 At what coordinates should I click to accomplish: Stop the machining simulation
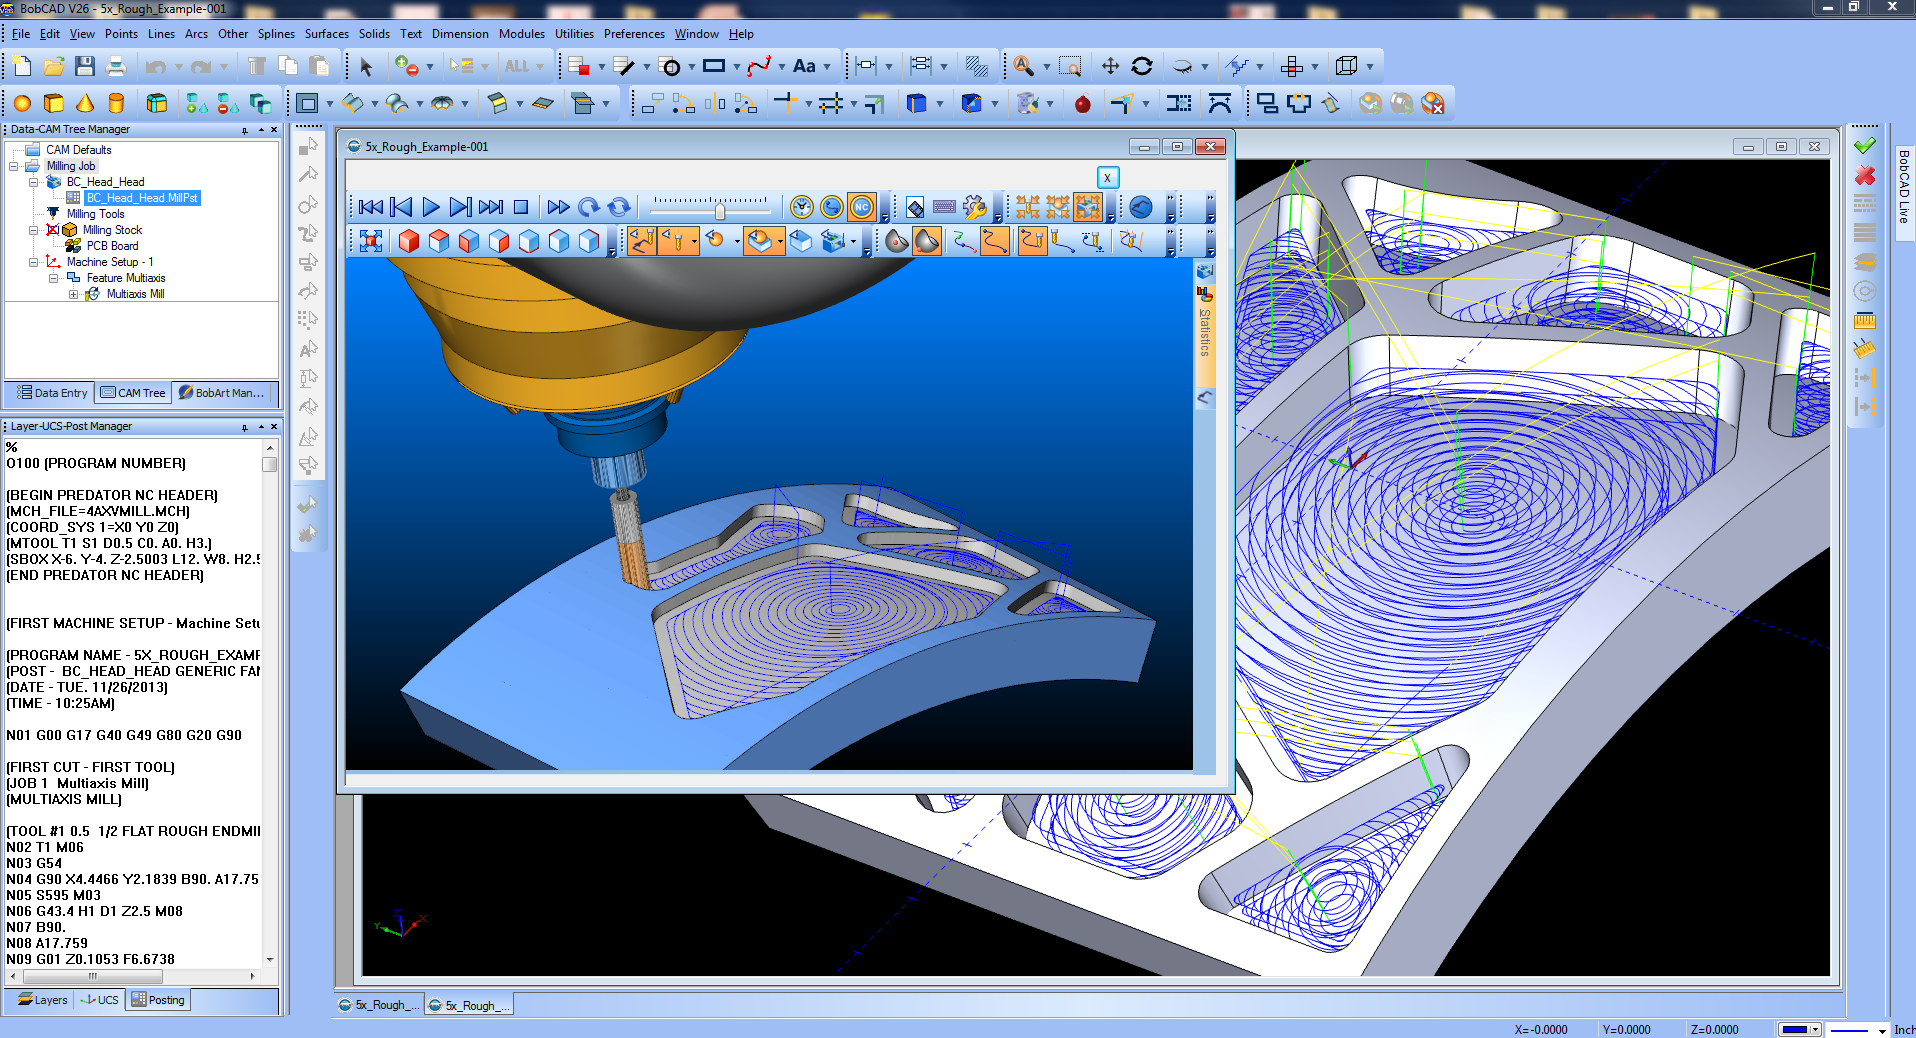(521, 207)
